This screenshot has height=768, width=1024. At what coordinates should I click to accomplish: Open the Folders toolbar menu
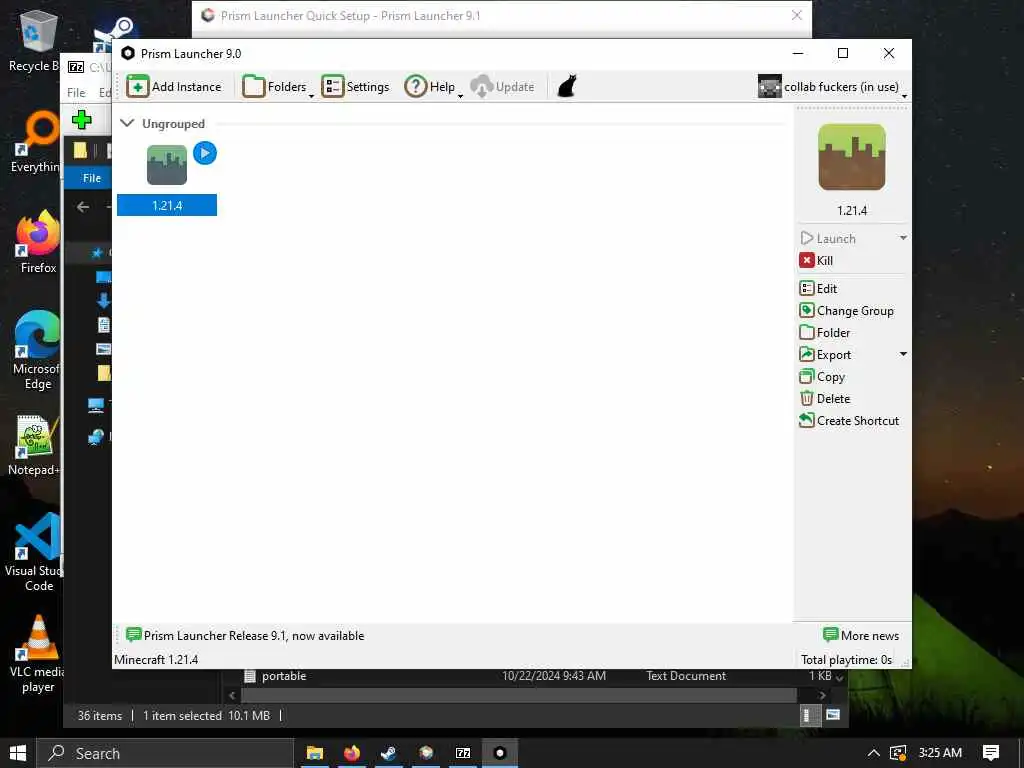(x=278, y=86)
